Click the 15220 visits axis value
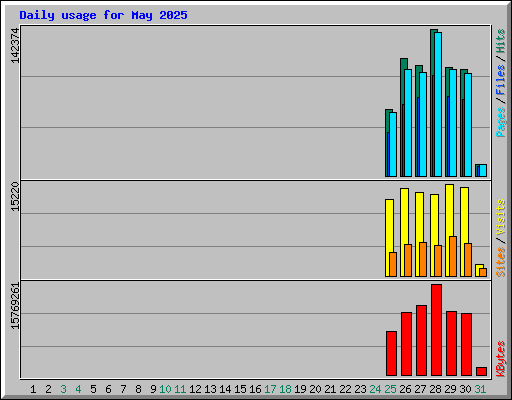This screenshot has height=400, width=512. (x=15, y=197)
